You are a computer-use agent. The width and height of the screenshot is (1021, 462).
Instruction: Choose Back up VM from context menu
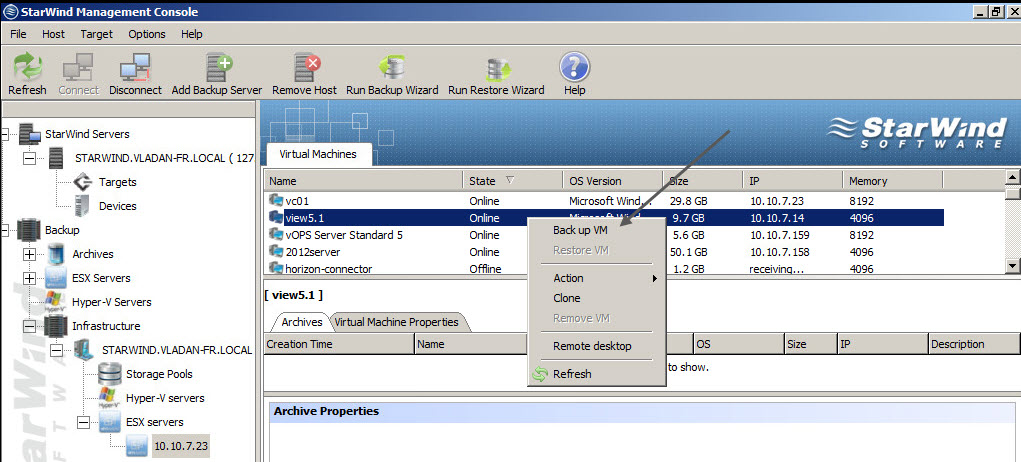580,230
